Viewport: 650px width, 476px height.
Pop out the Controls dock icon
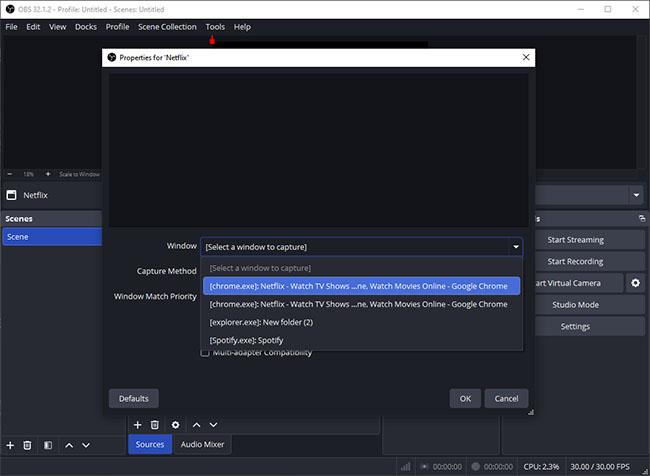point(642,219)
